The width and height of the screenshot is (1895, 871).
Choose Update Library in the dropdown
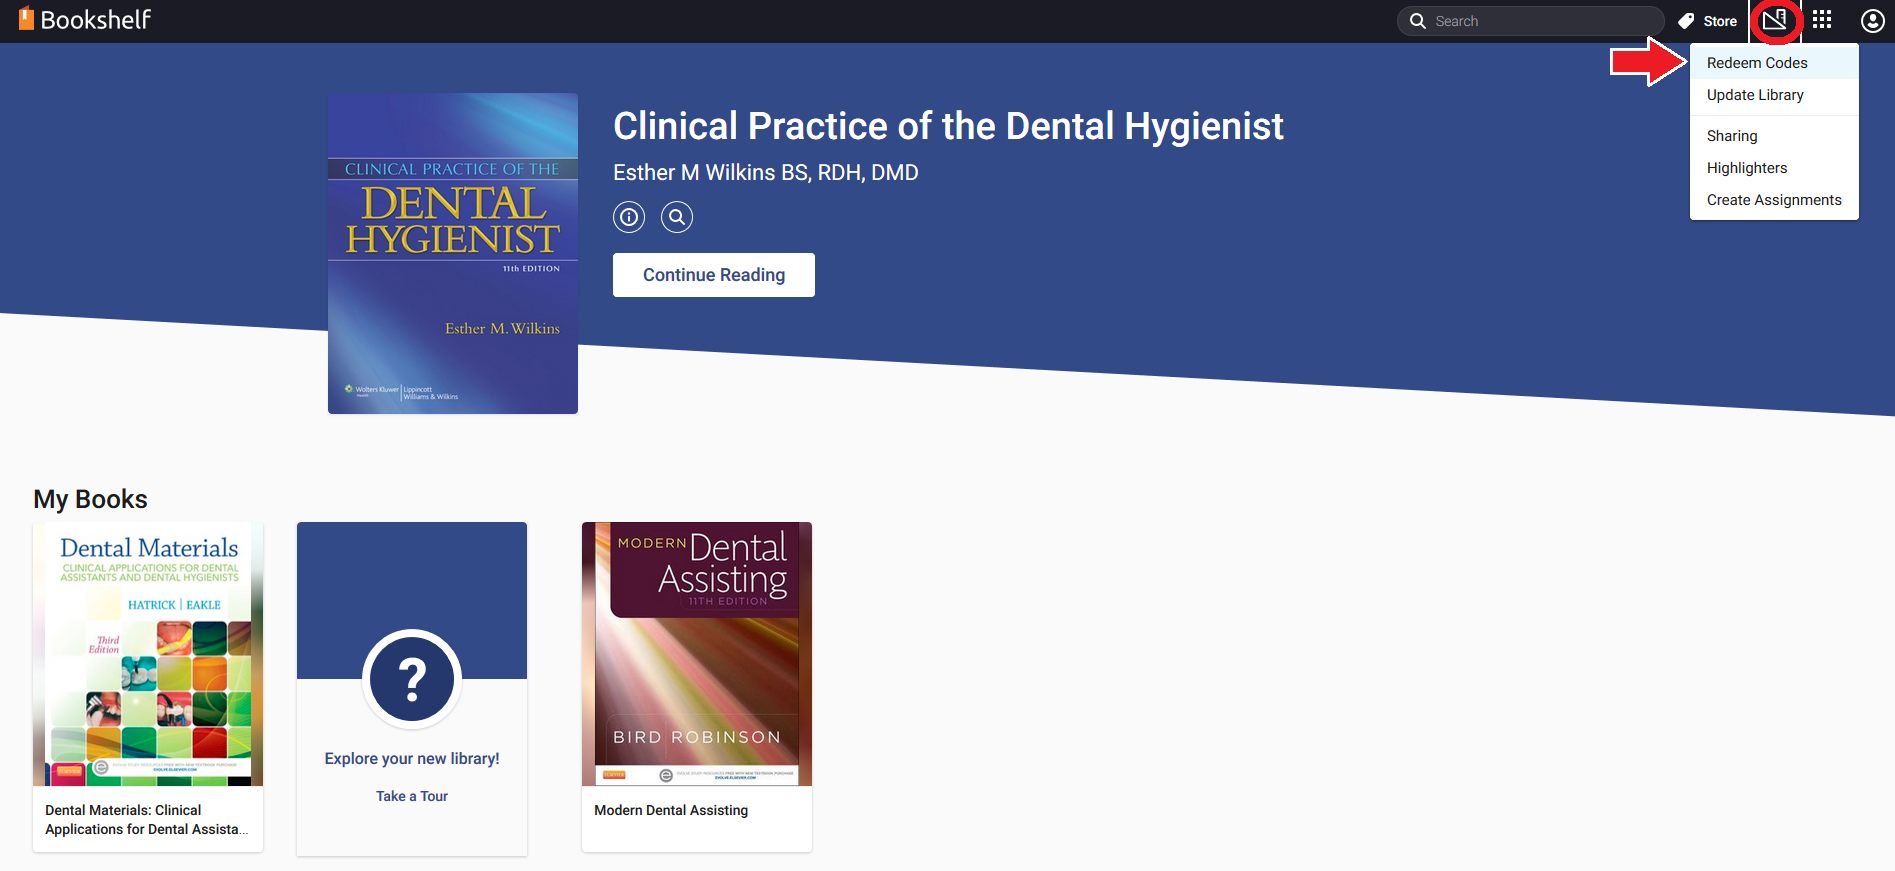pyautogui.click(x=1774, y=95)
